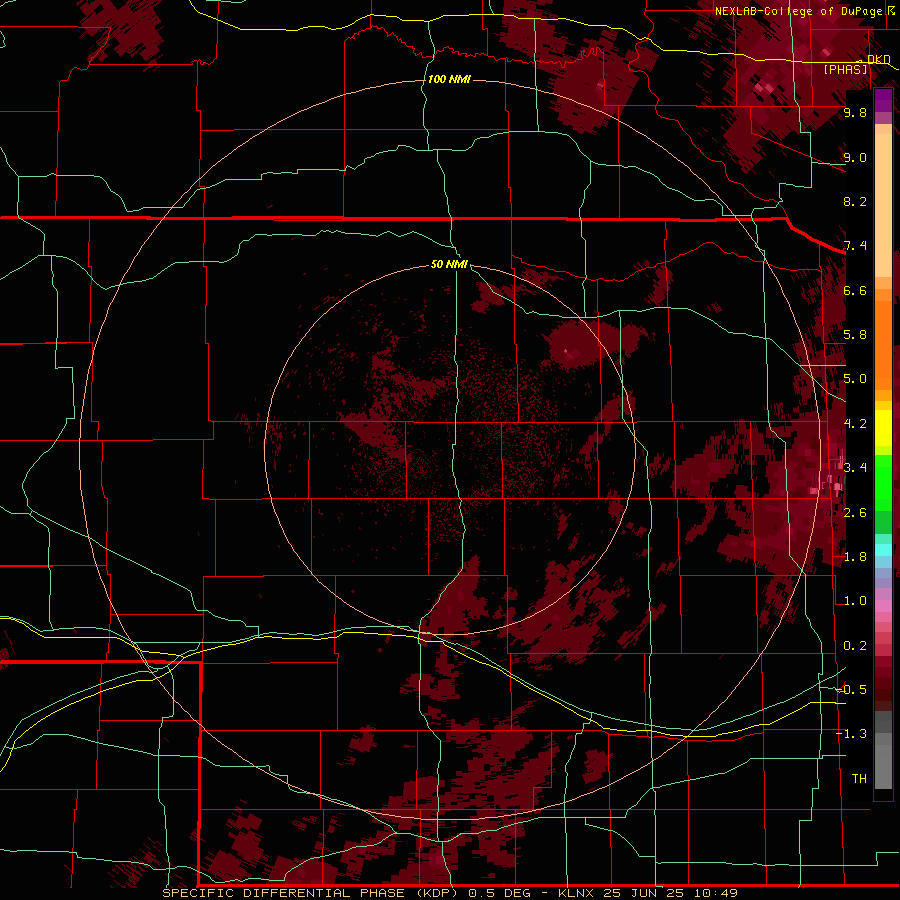The image size is (900, 900).
Task: Click the 10:49 timestamp
Action: point(715,893)
